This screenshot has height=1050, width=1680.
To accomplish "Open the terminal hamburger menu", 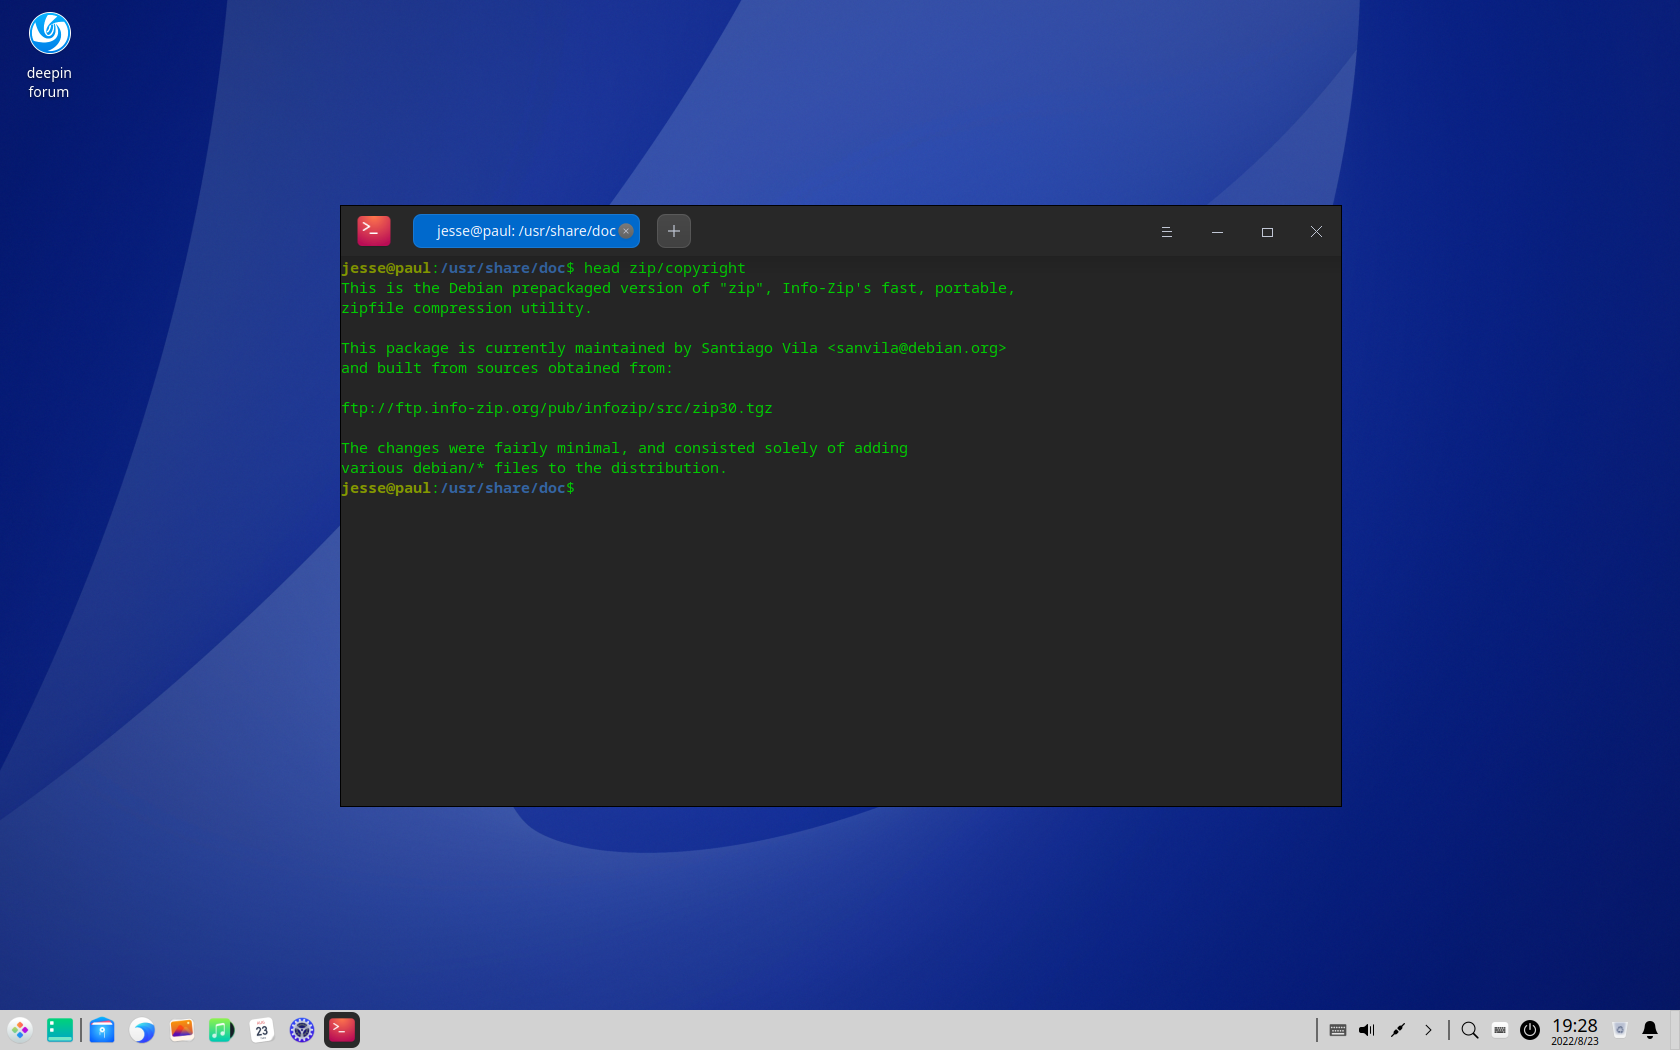I will click(x=1166, y=232).
